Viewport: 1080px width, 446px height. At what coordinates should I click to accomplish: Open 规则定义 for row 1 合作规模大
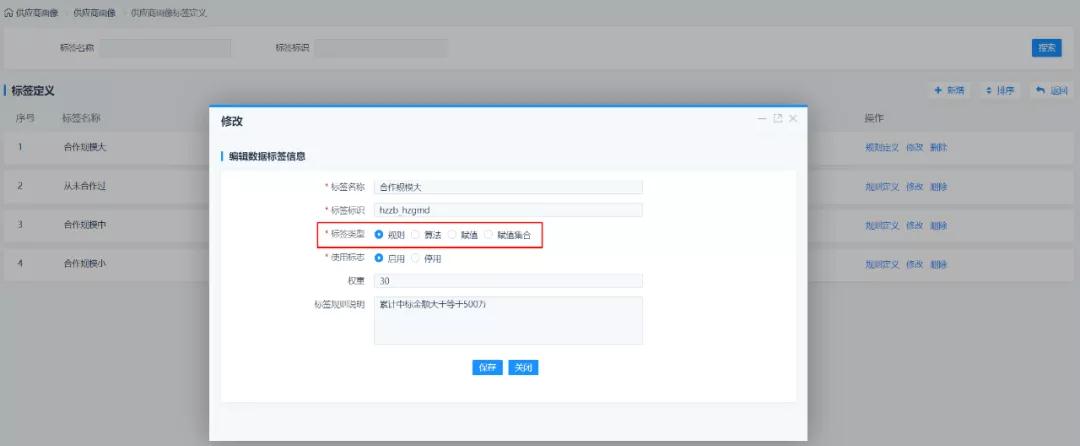(882, 147)
